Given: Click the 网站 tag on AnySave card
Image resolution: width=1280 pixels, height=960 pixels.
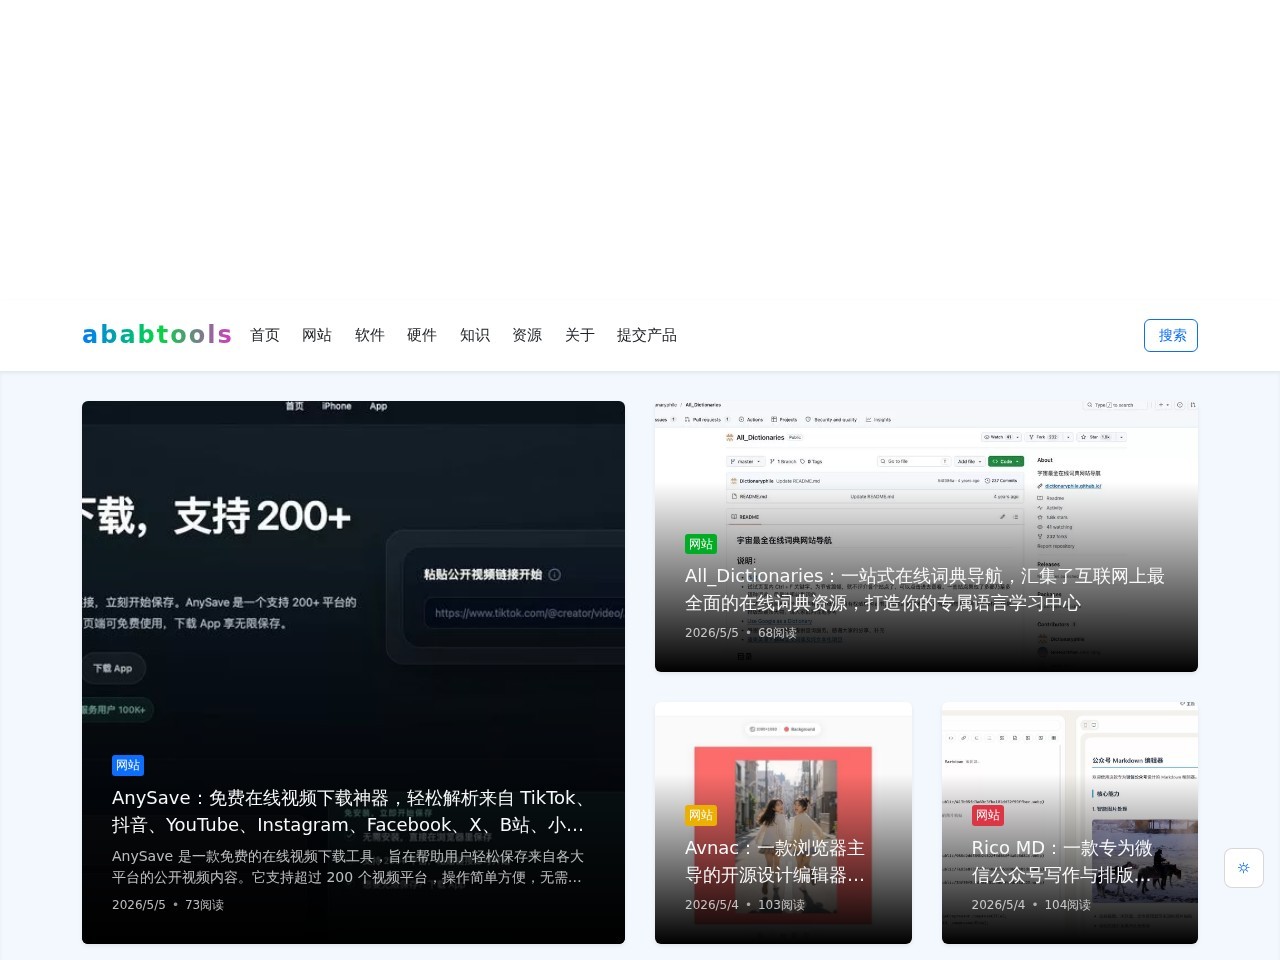Looking at the screenshot, I should point(128,765).
